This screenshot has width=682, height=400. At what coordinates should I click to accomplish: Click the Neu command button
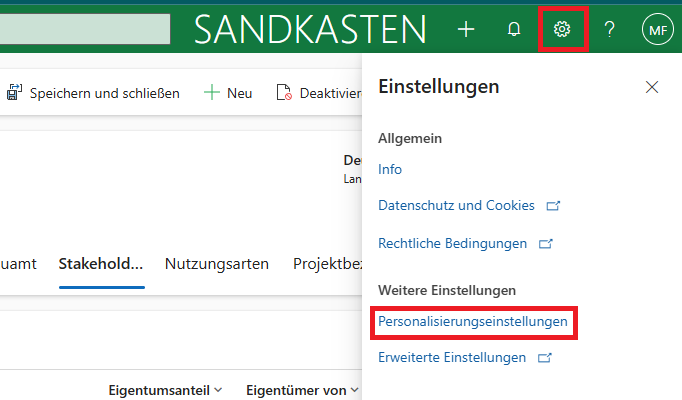coord(228,93)
